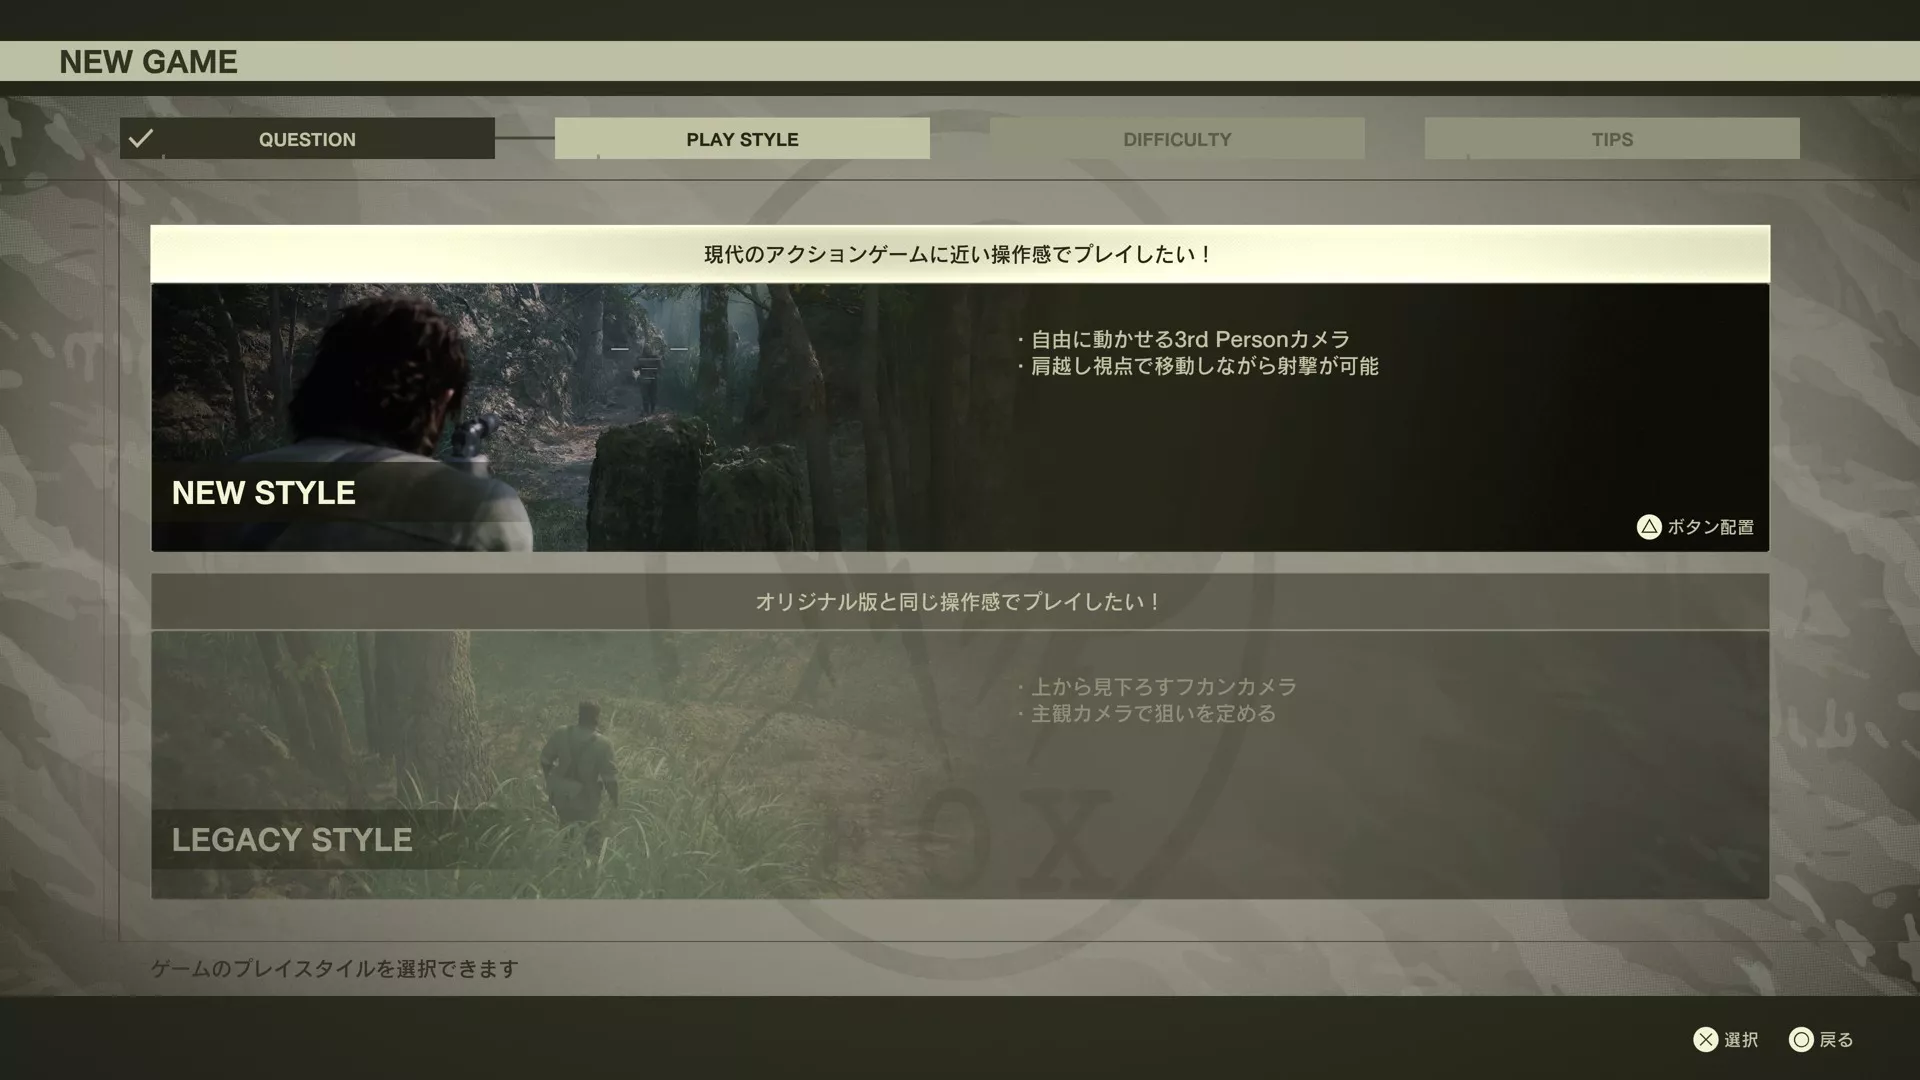This screenshot has height=1080, width=1920.
Task: Click the QUESTION step checkmark icon
Action: tap(141, 138)
